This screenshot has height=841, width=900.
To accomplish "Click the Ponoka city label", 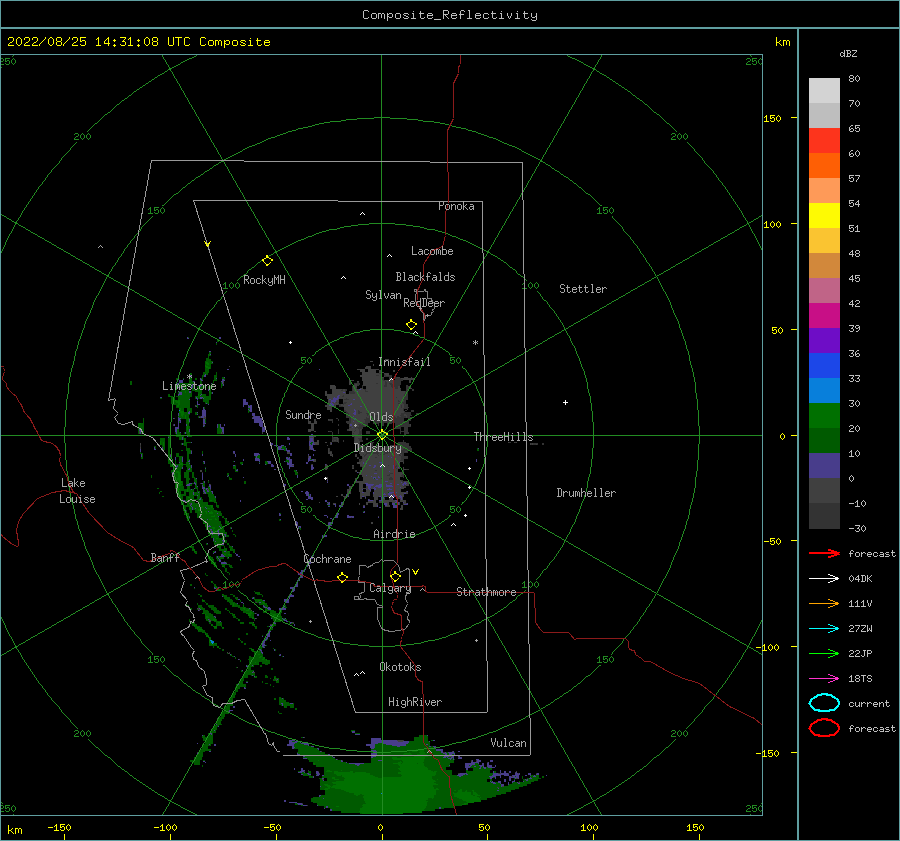I will (456, 206).
